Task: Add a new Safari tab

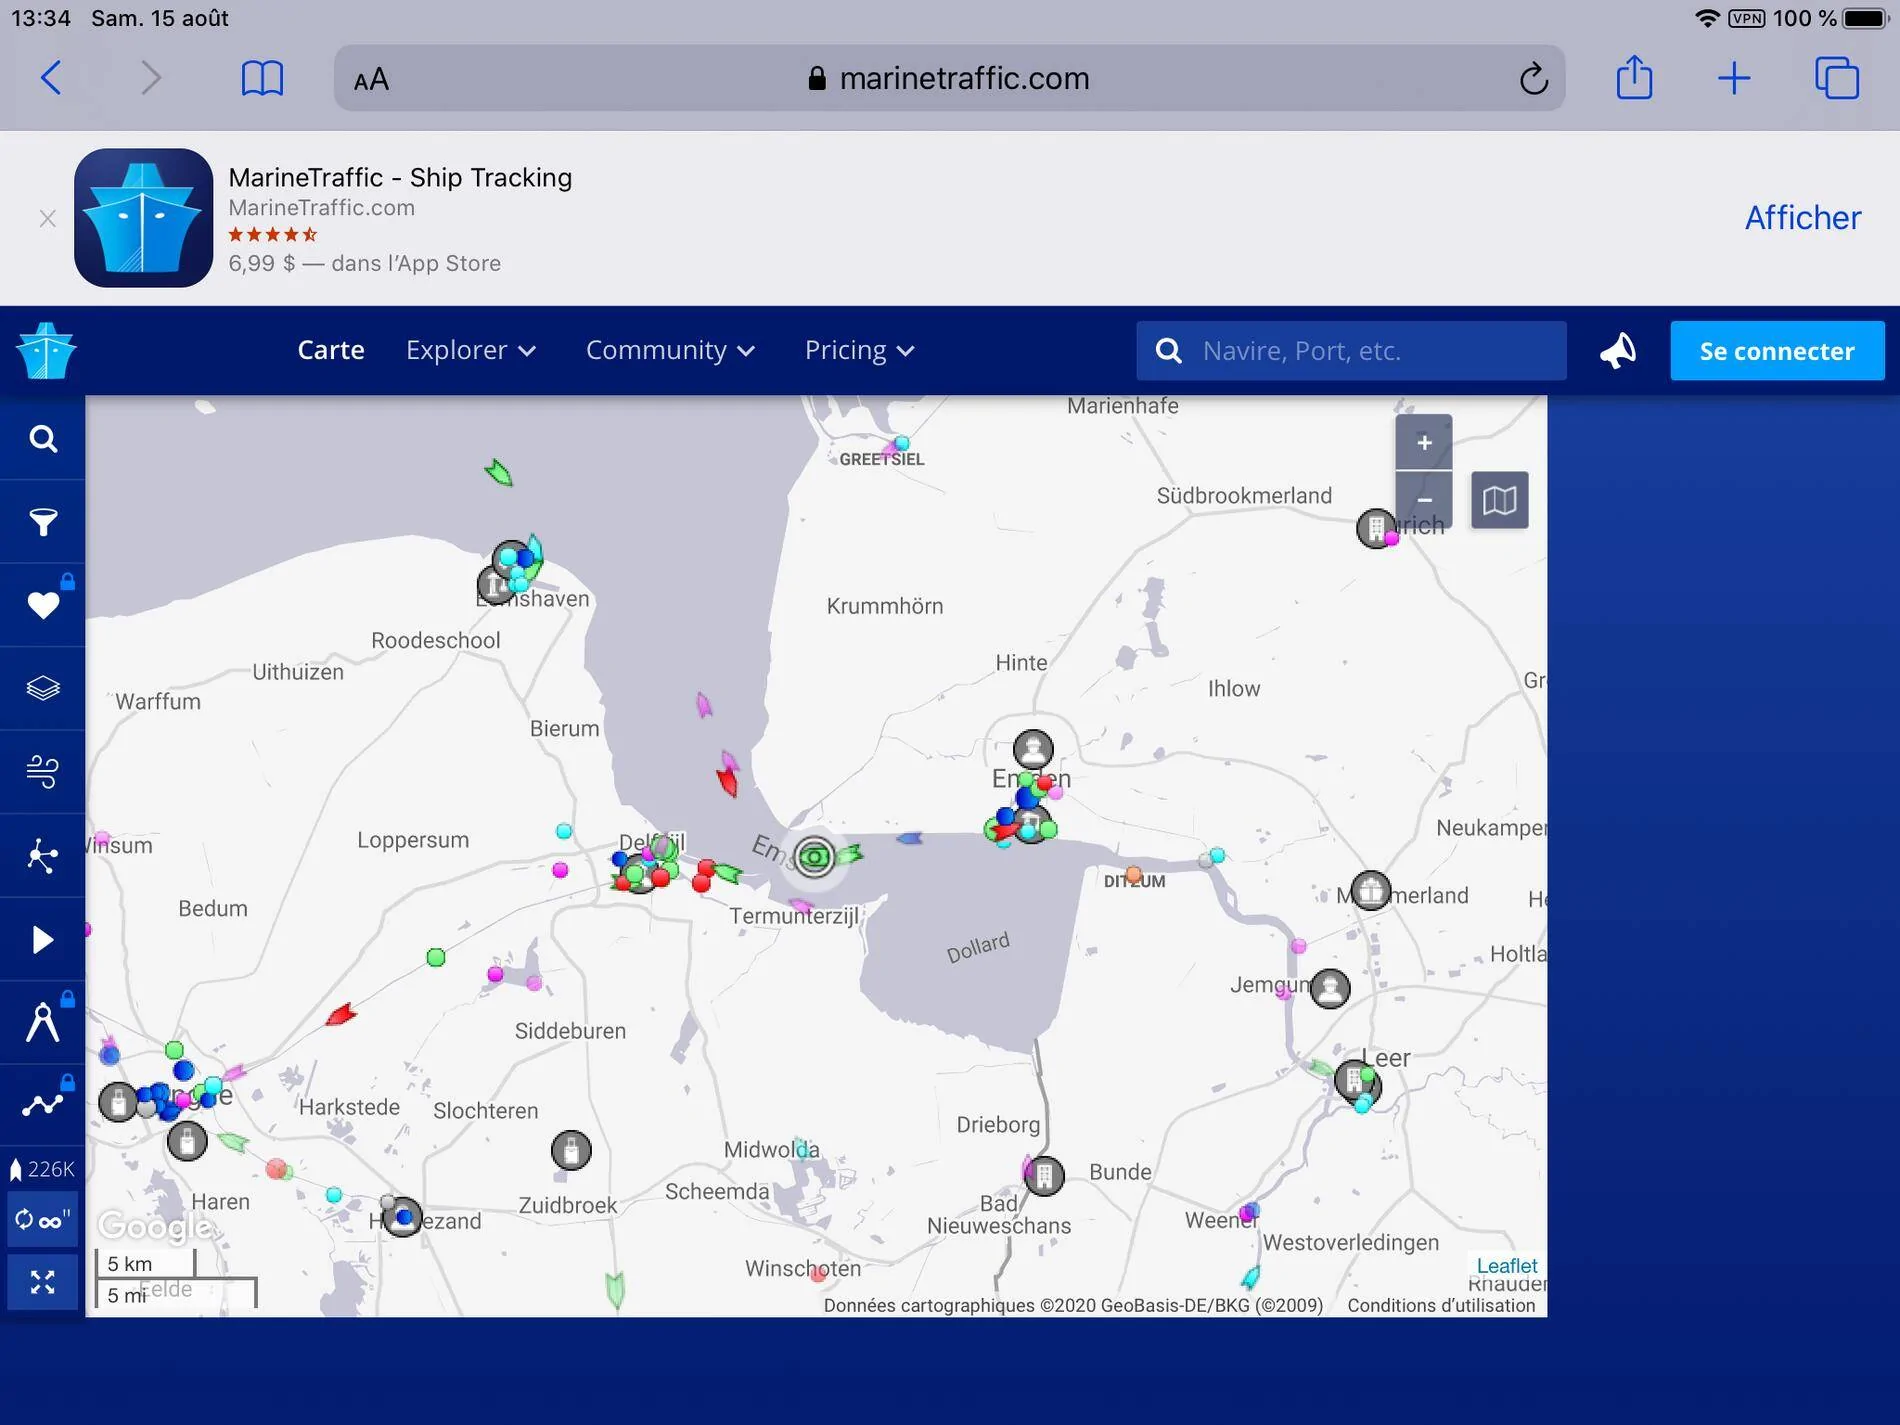Action: (x=1734, y=78)
